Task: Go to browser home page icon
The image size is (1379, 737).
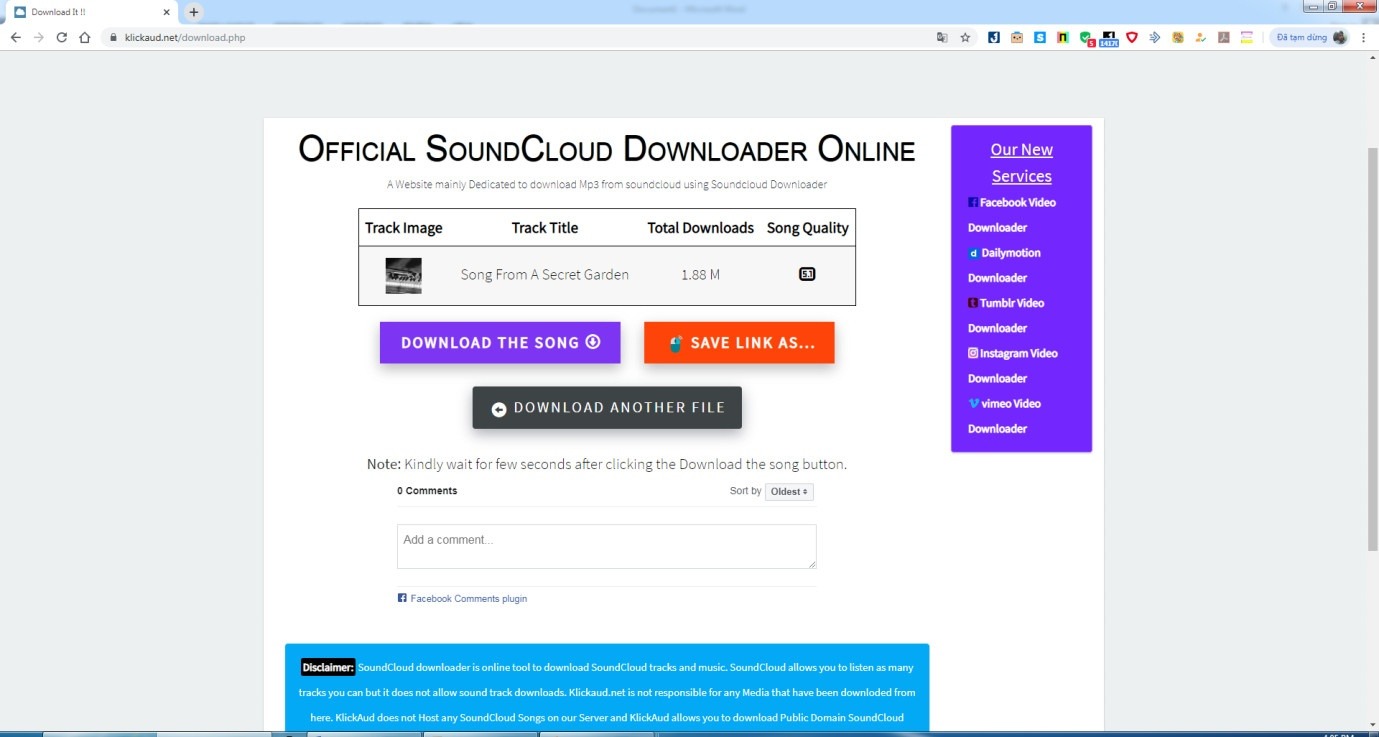Action: click(85, 37)
